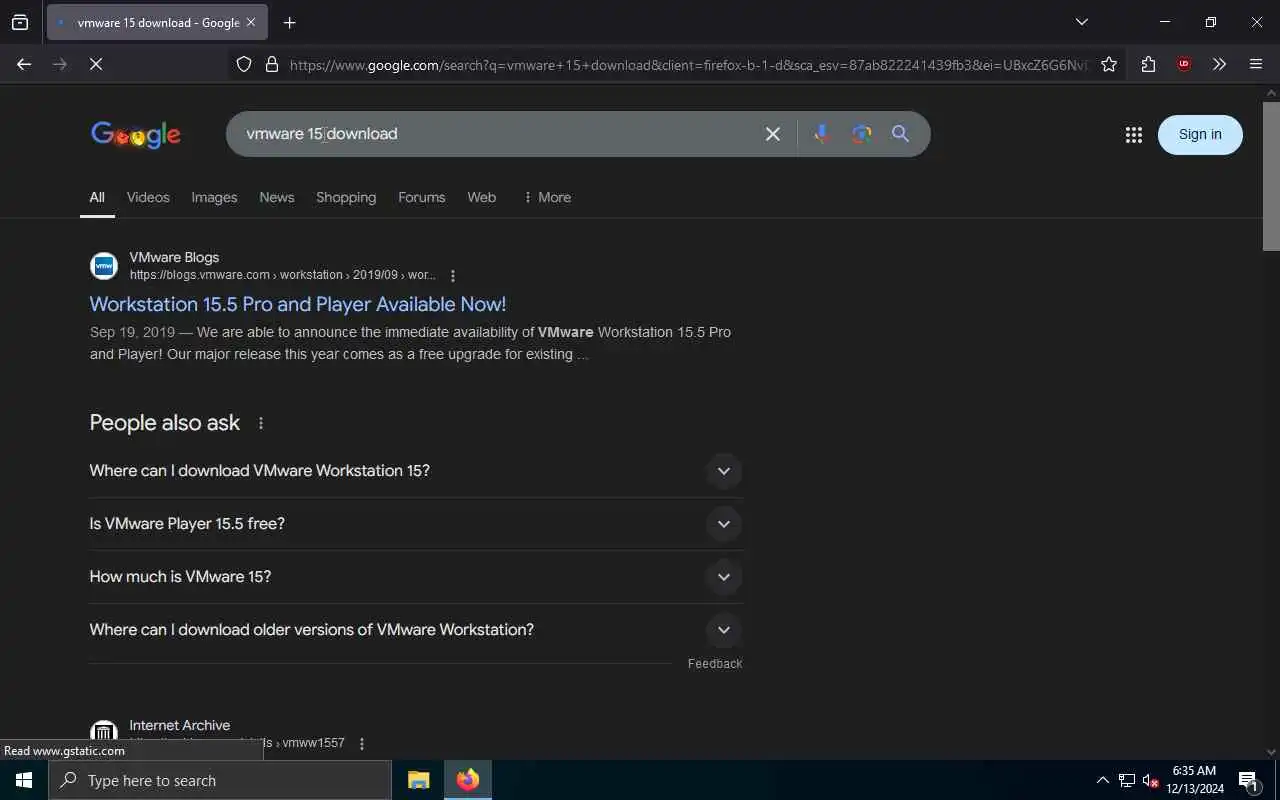Switch to Videos results tab

pos(148,197)
